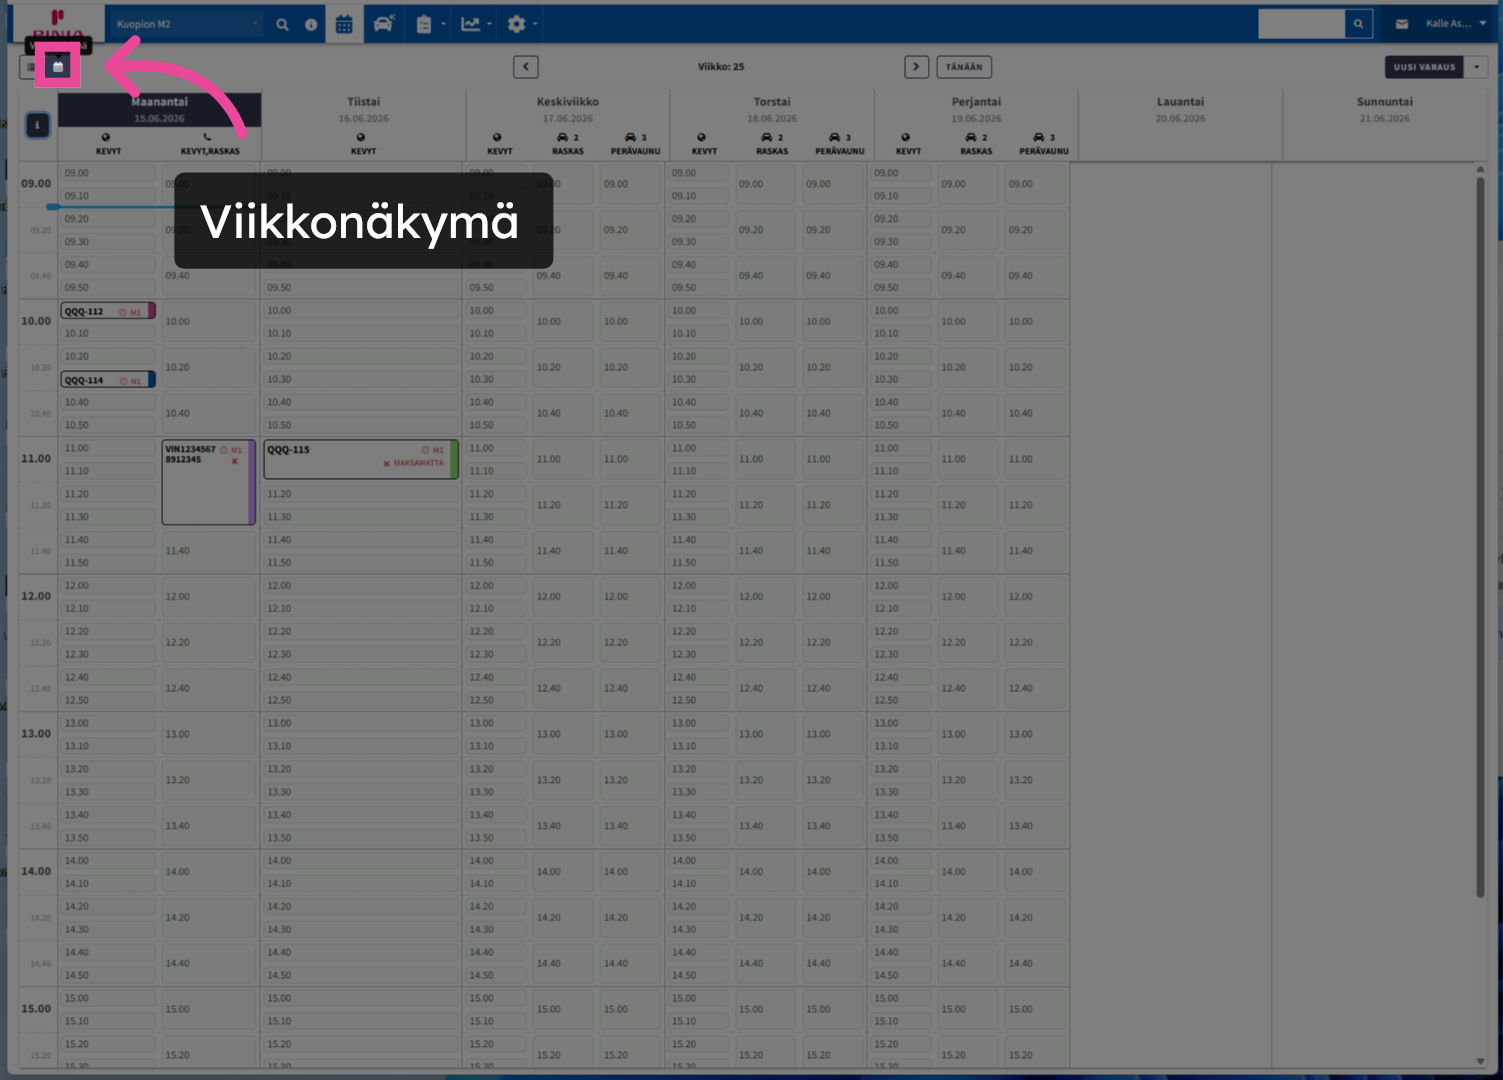Click the station info icon in top bar

[311, 24]
